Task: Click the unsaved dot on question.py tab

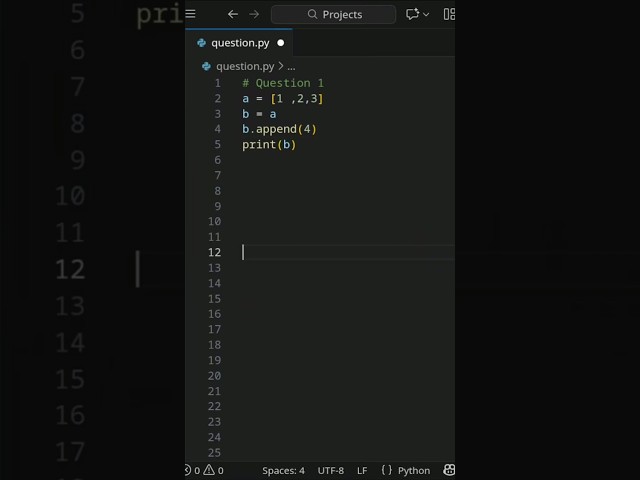Action: 280,43
